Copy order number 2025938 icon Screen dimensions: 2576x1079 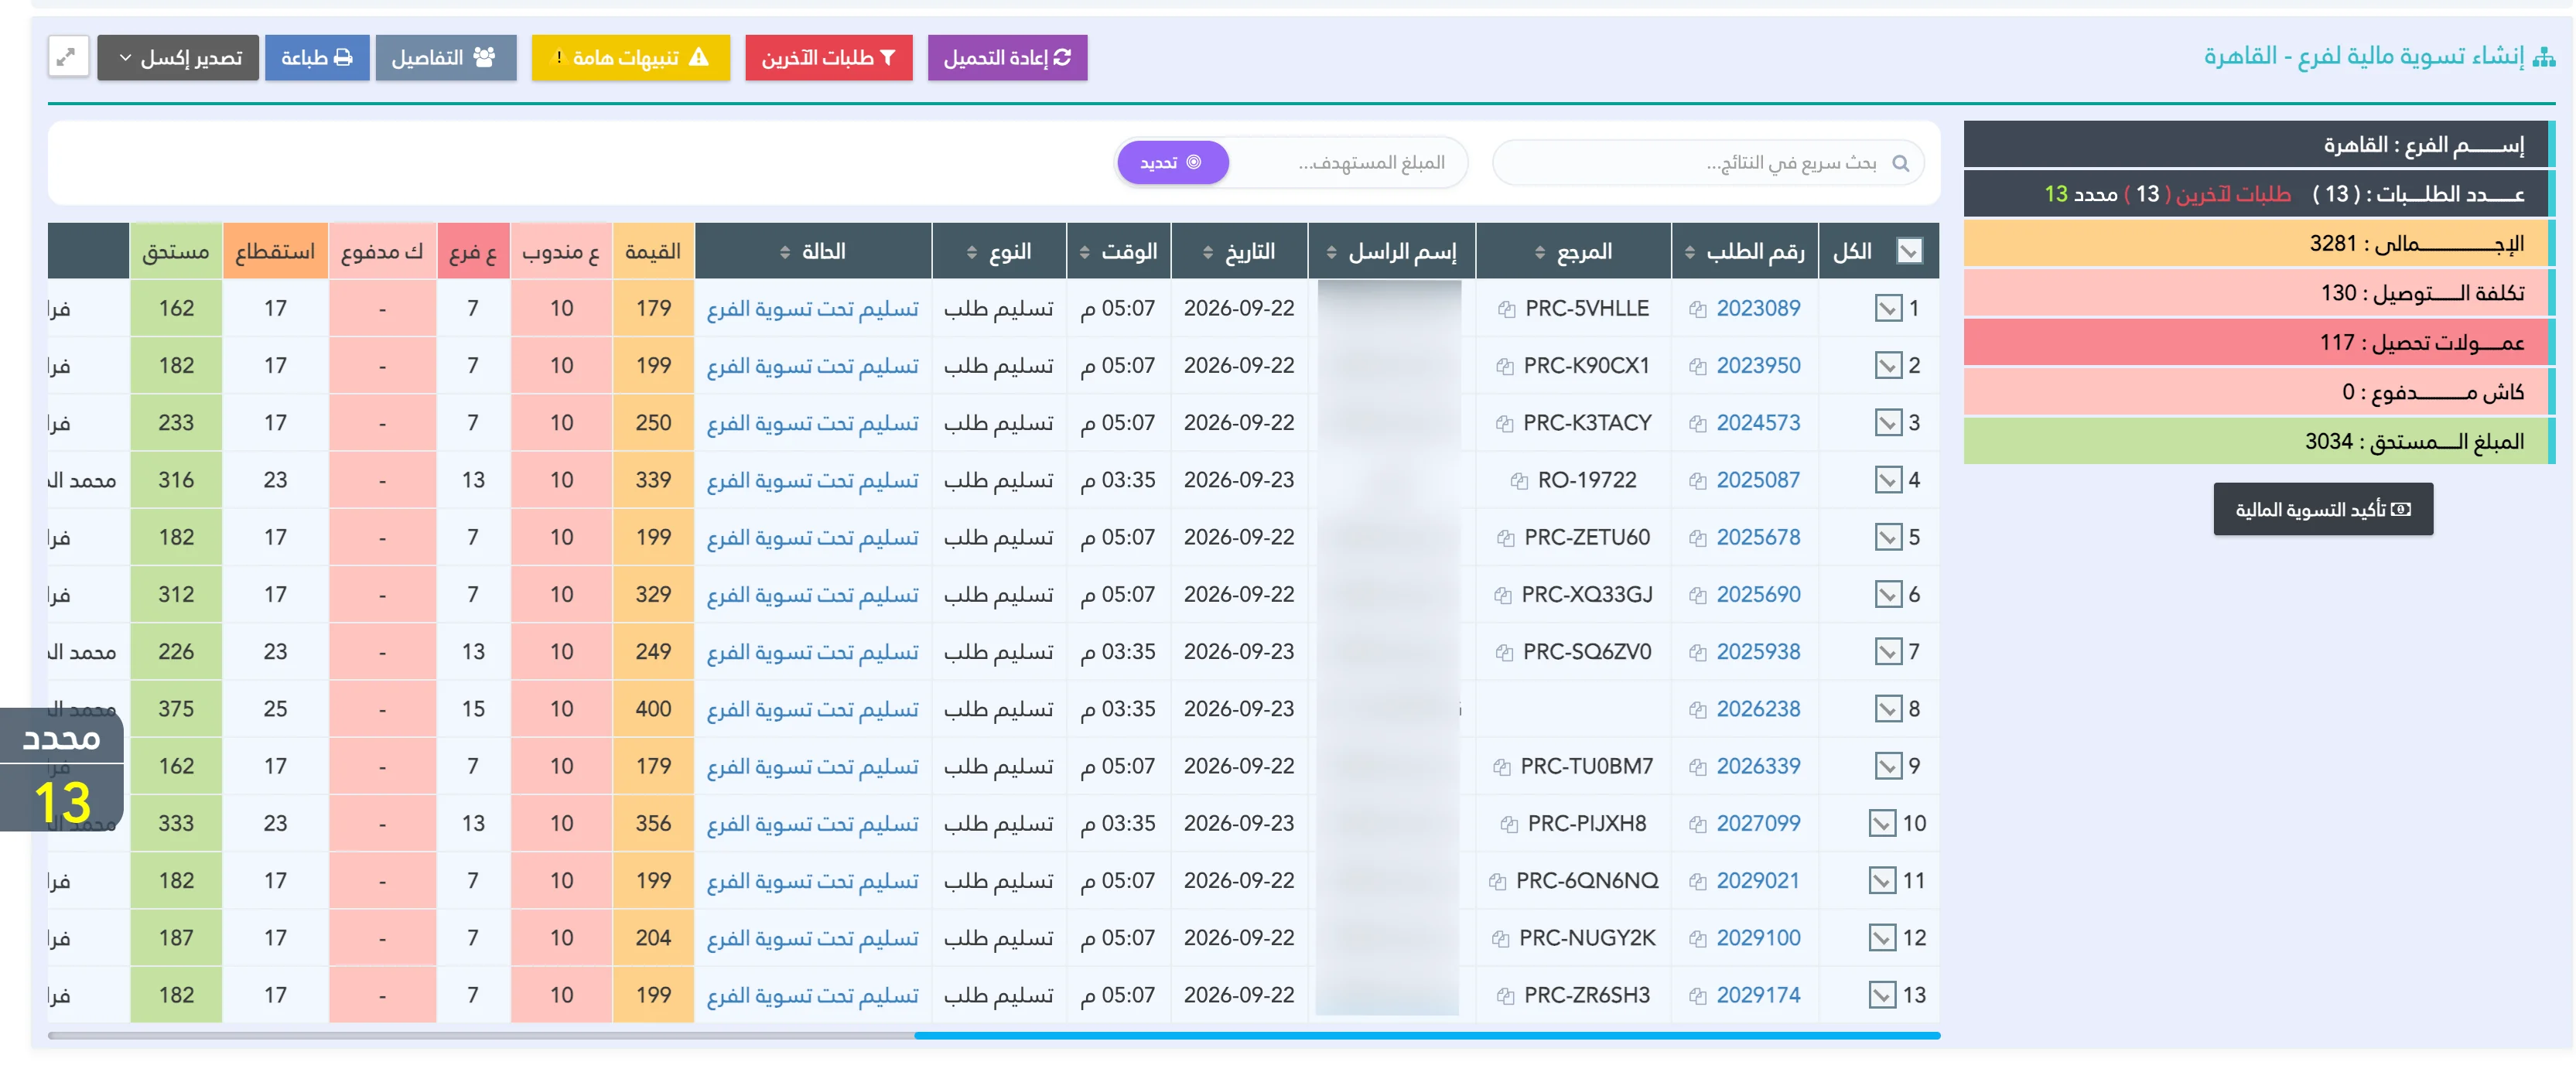point(1697,653)
